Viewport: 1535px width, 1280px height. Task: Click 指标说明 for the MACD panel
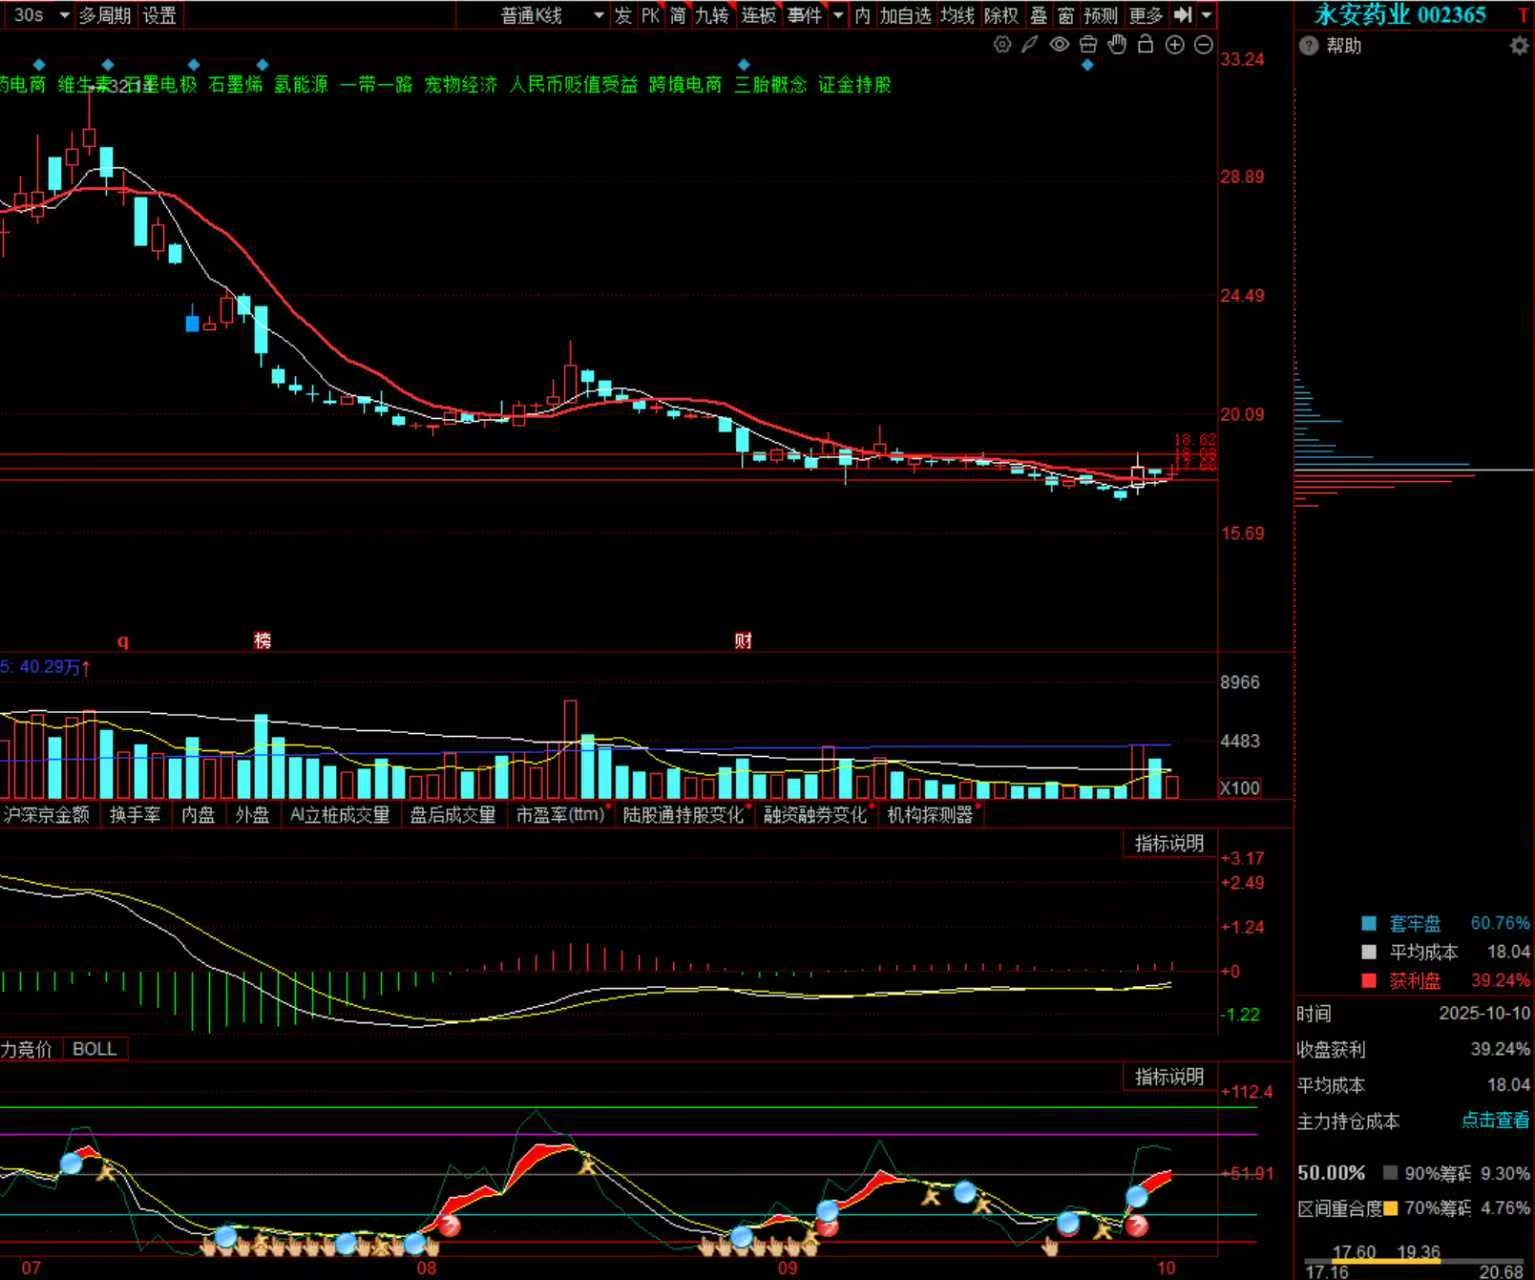1169,843
